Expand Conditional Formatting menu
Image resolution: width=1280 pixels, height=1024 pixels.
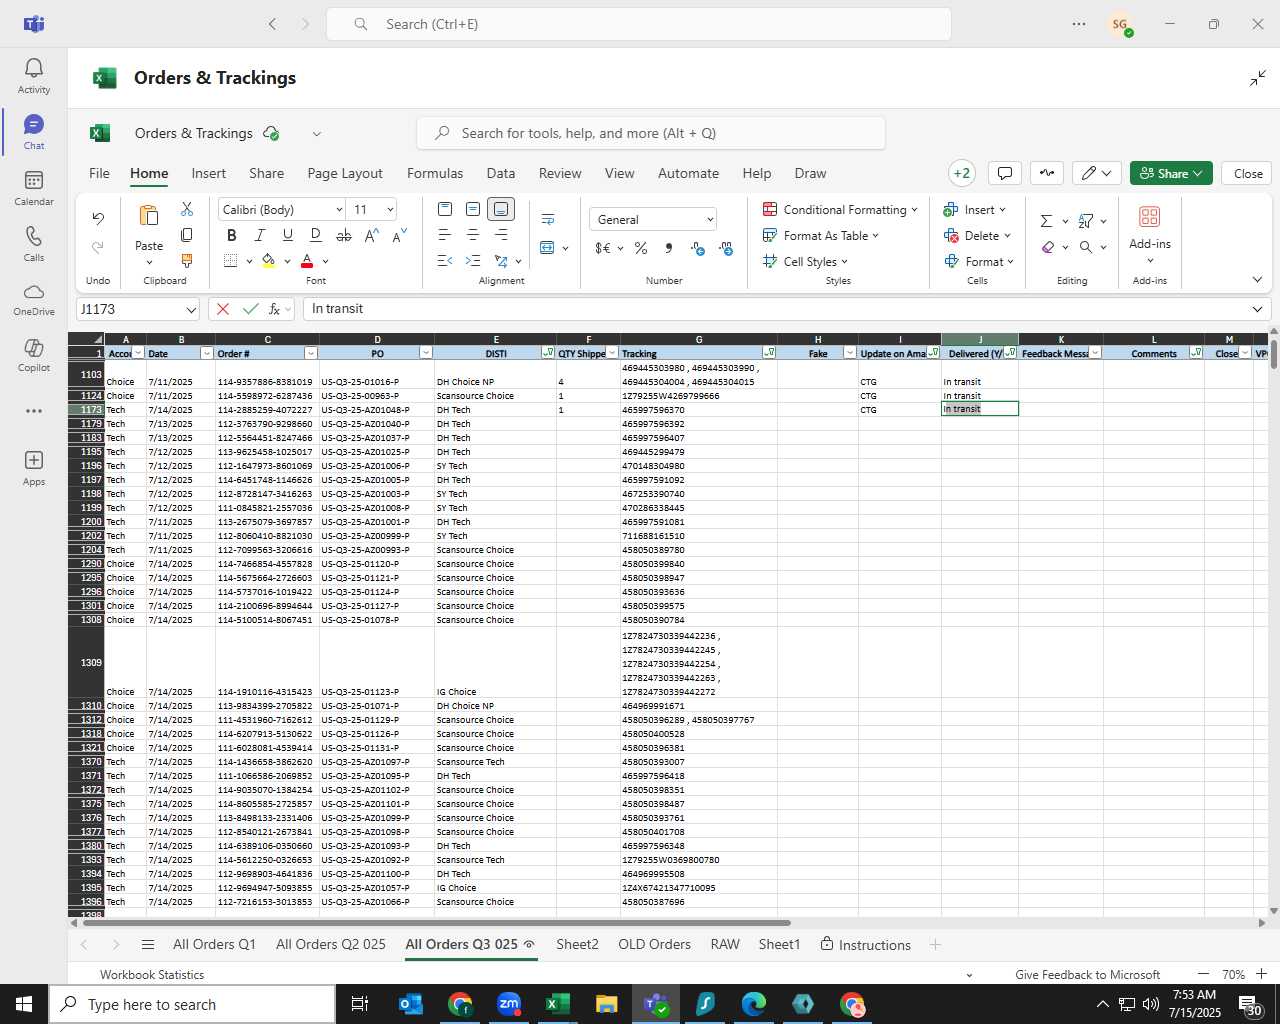[840, 209]
